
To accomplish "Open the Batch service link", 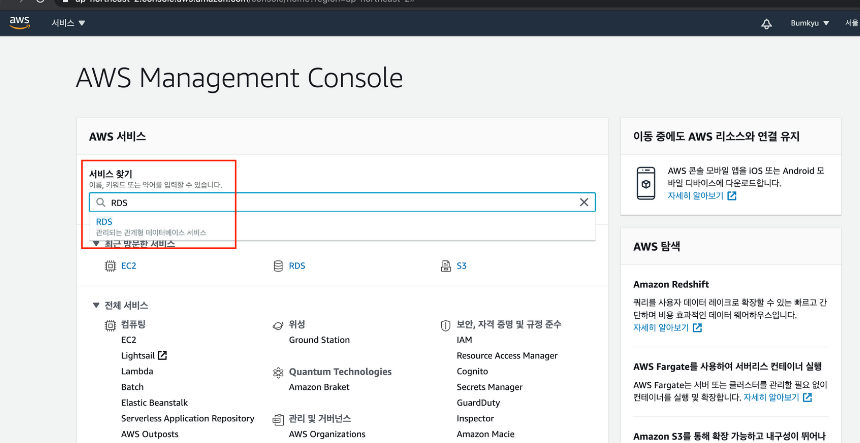I will (132, 387).
